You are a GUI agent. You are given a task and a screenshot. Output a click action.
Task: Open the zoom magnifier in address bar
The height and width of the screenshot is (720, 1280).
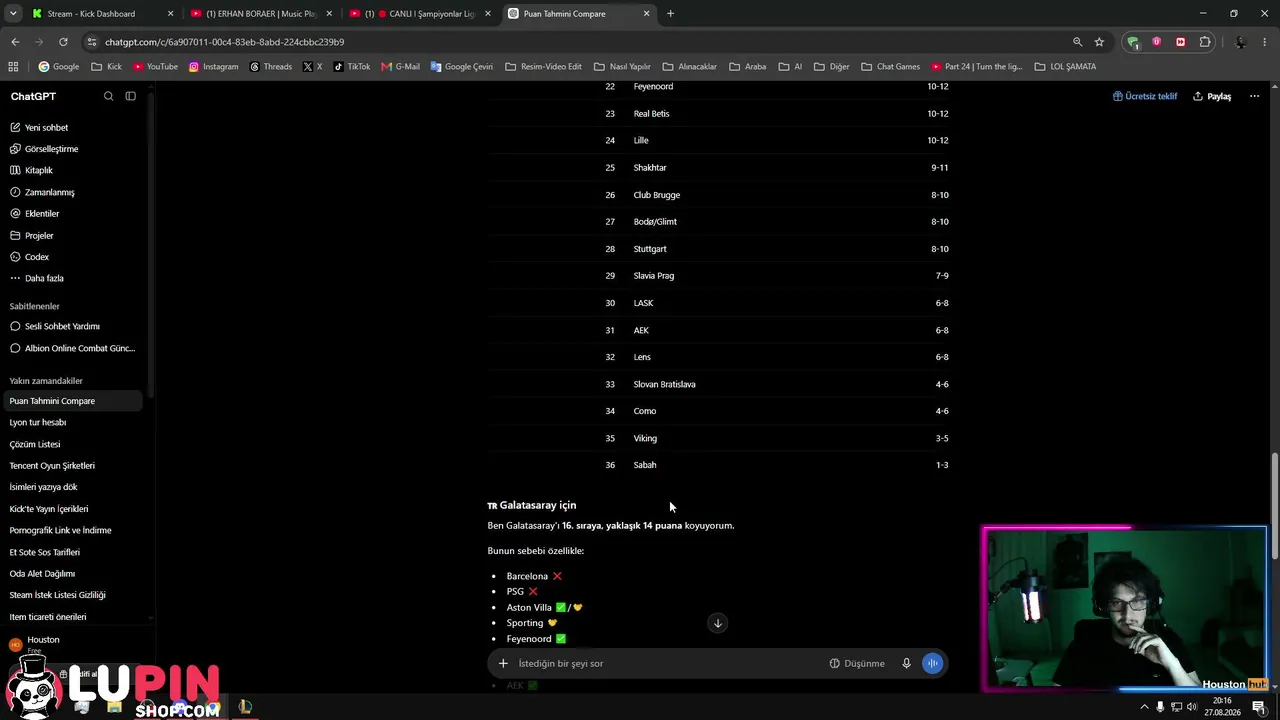point(1077,42)
